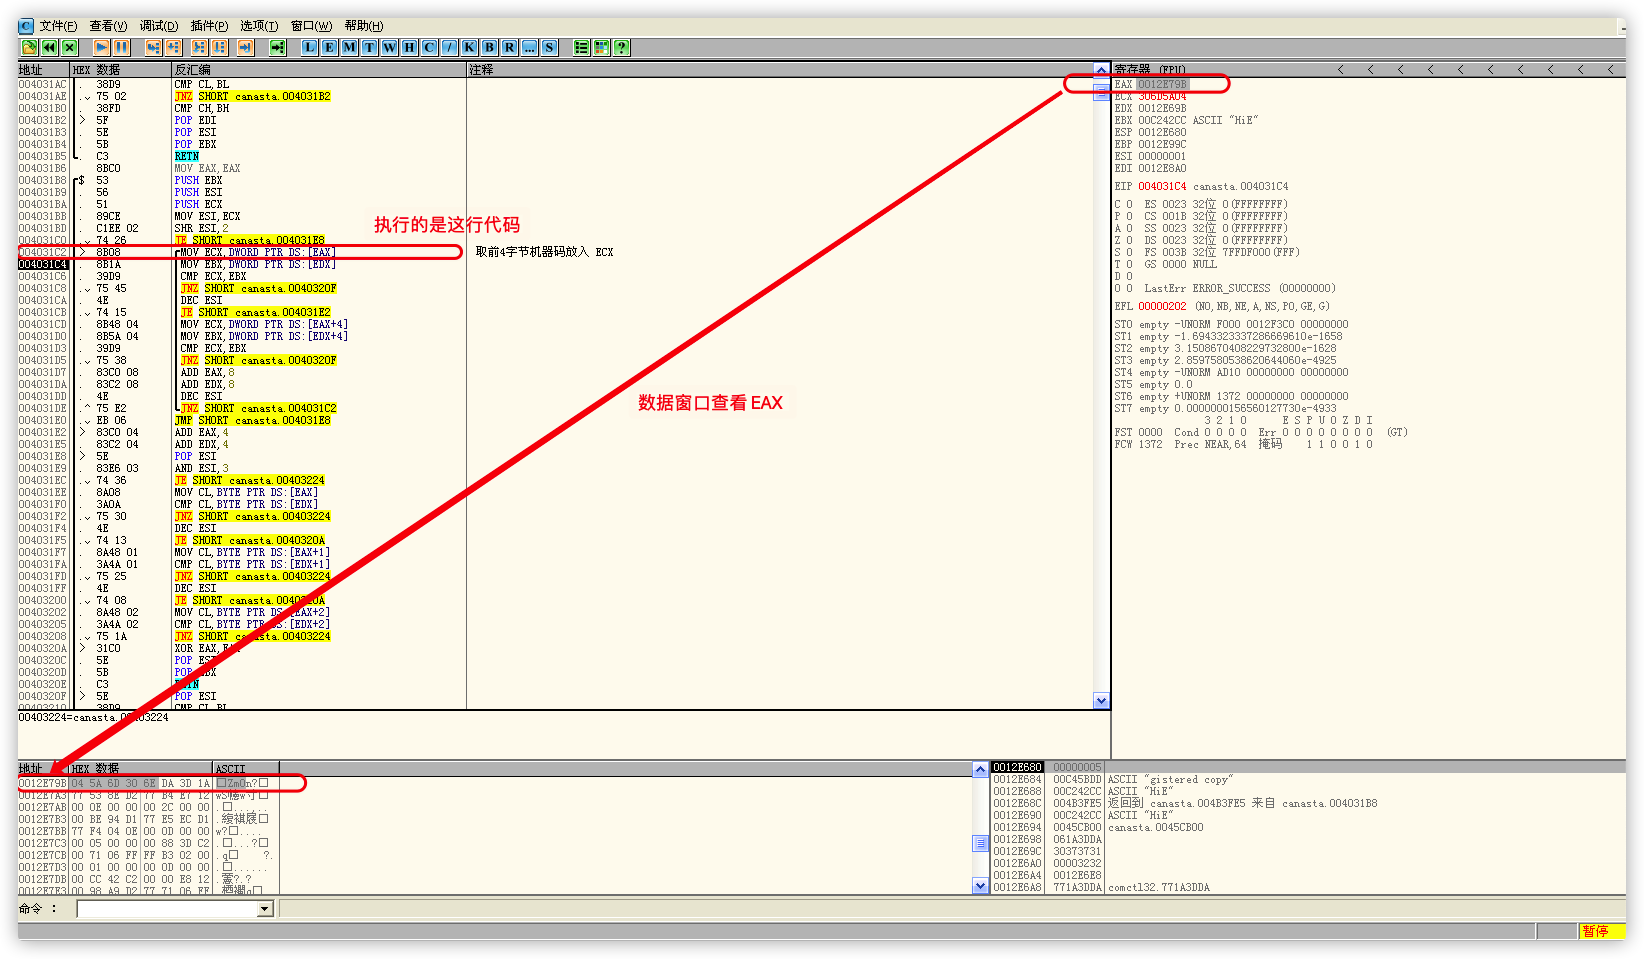Open the Call stack window (K)
Viewport: 1644px width, 959px height.
pos(469,47)
